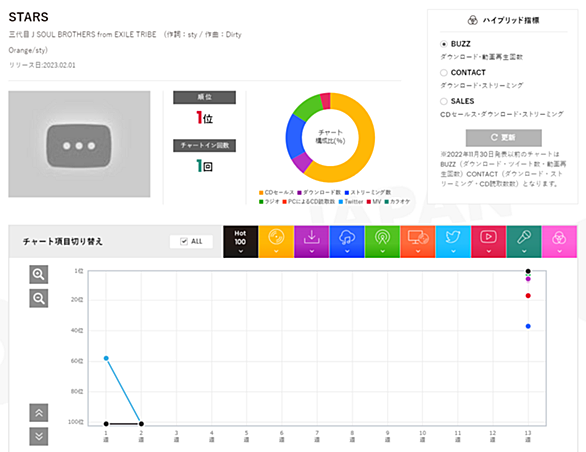The image size is (586, 452).
Task: Click the zoom in magnifier icon
Action: click(39, 274)
